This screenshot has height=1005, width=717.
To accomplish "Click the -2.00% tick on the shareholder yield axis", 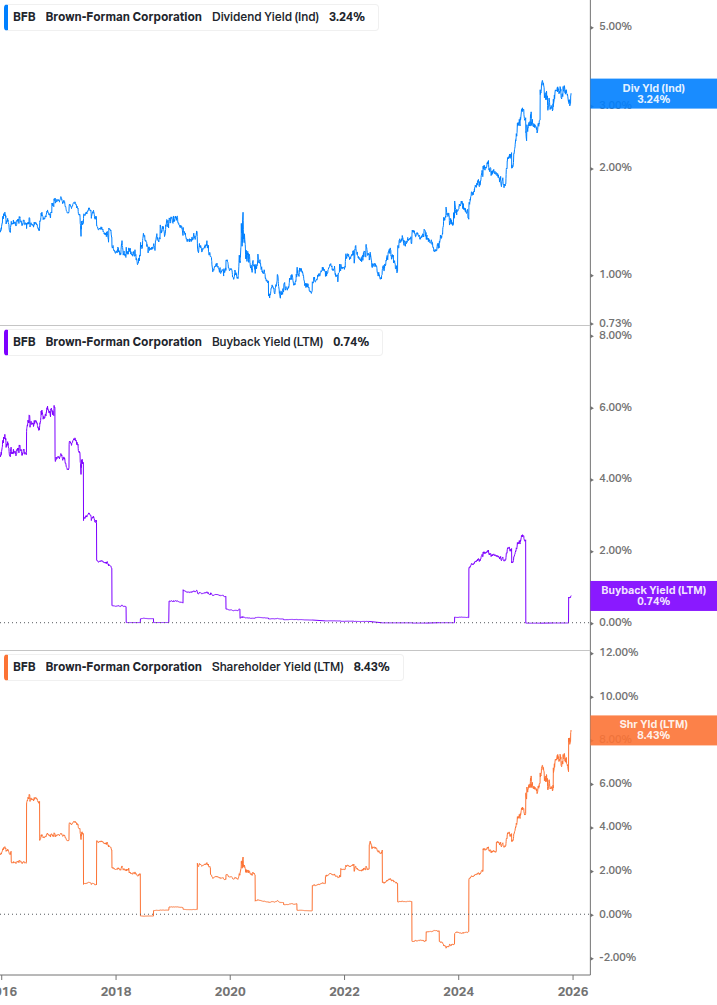I will [618, 958].
